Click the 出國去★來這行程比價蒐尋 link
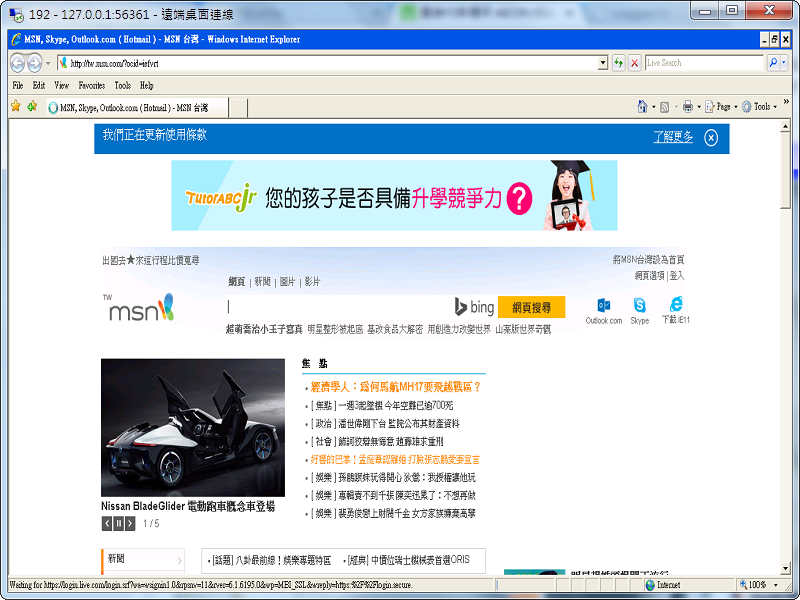Screen dimensions: 800x600 [151, 260]
